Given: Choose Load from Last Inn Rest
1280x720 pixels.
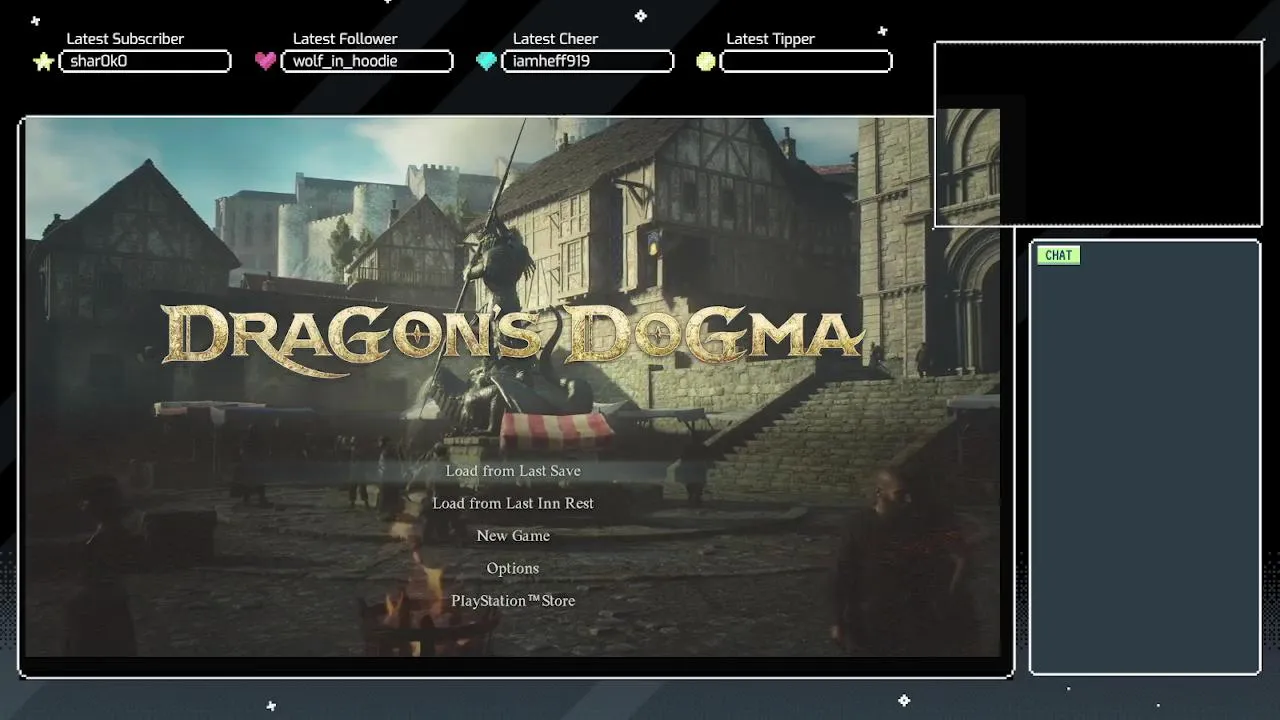Looking at the screenshot, I should pos(513,503).
